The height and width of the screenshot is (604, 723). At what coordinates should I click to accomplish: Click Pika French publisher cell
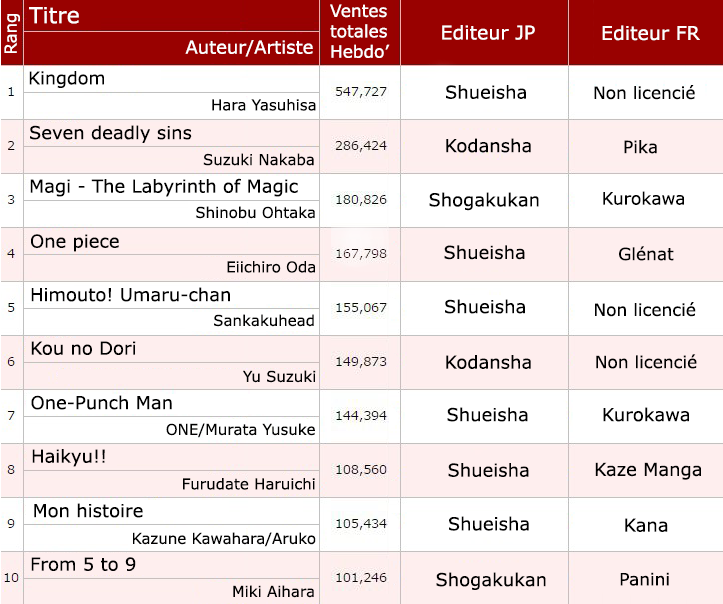[x=640, y=147]
